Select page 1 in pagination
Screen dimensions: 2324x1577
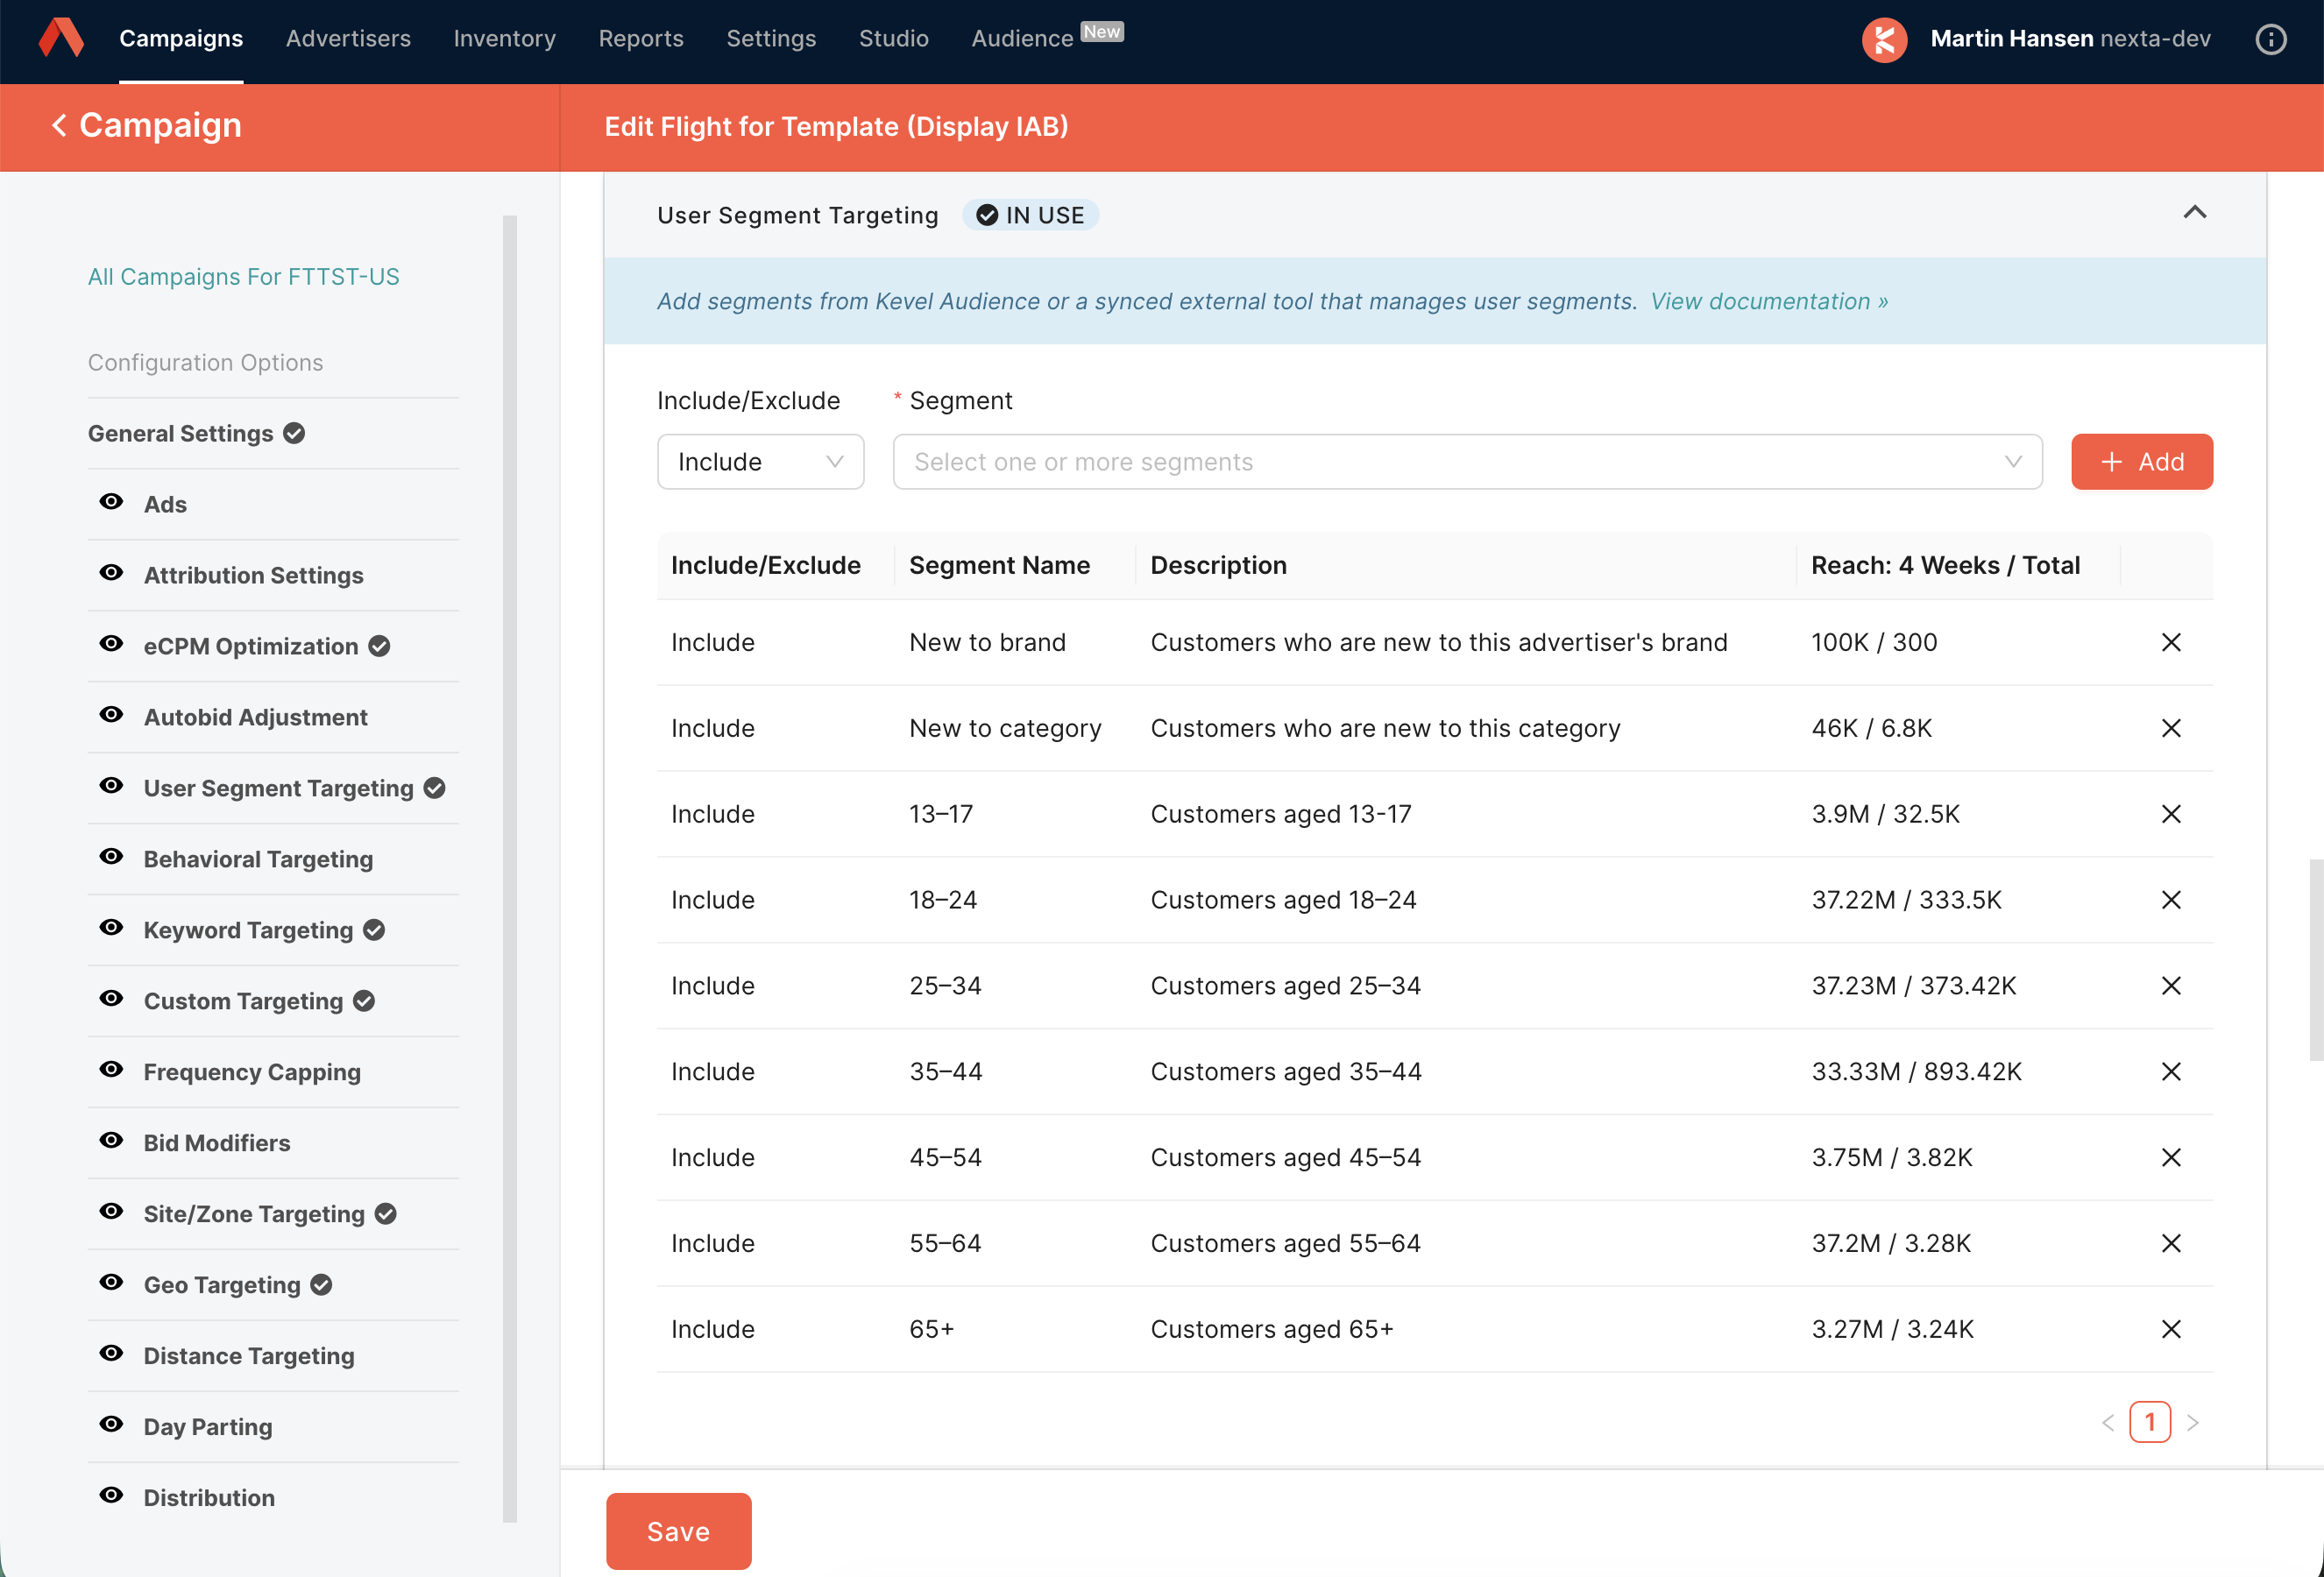coord(2149,1422)
